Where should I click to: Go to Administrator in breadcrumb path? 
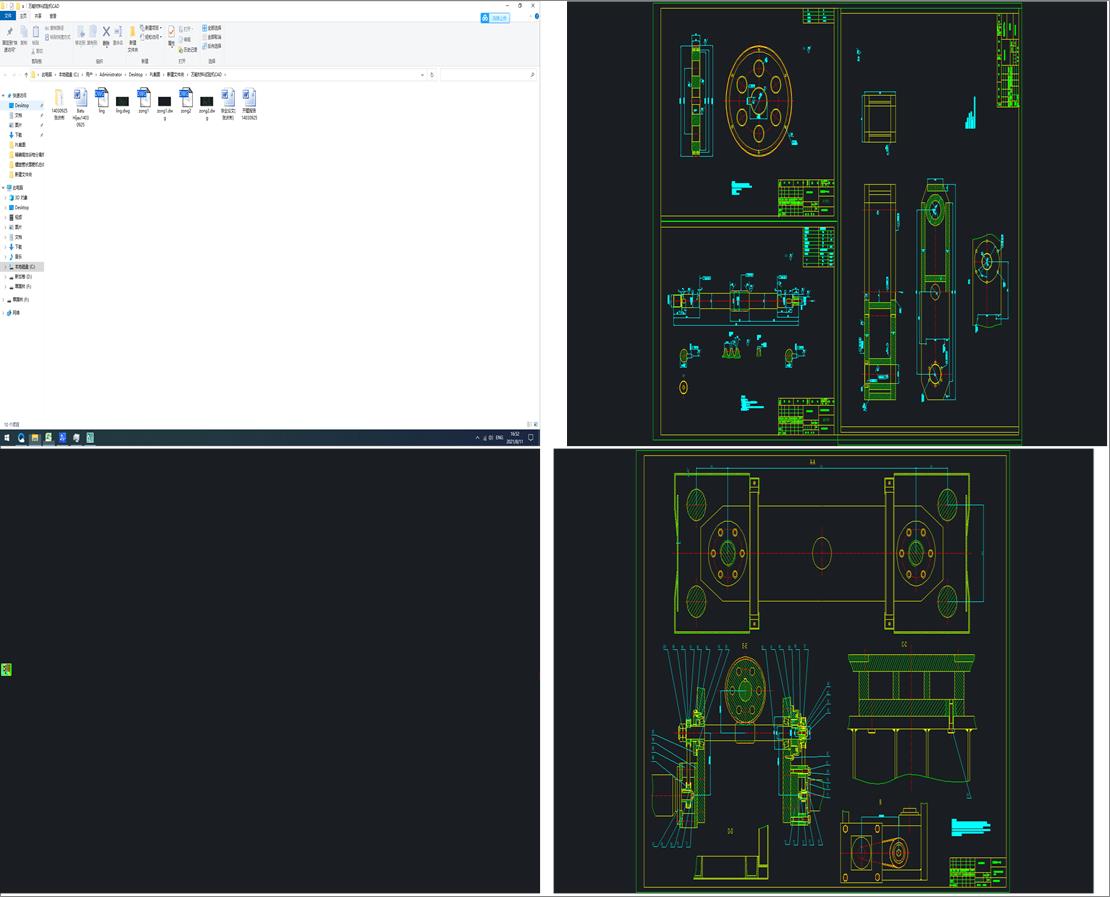click(x=110, y=74)
